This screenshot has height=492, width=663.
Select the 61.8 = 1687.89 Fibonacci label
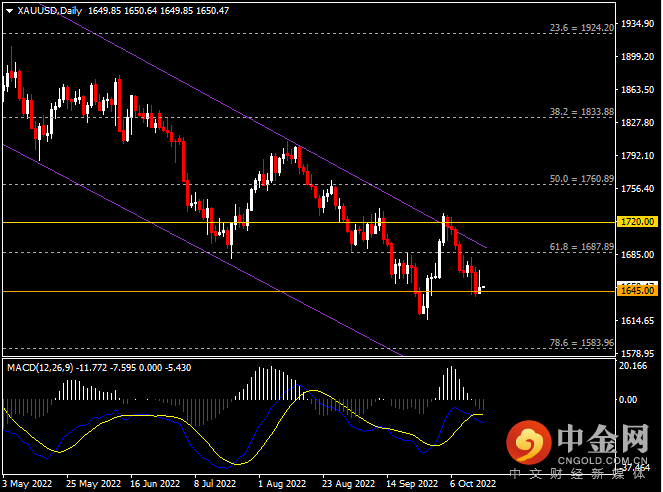point(581,247)
